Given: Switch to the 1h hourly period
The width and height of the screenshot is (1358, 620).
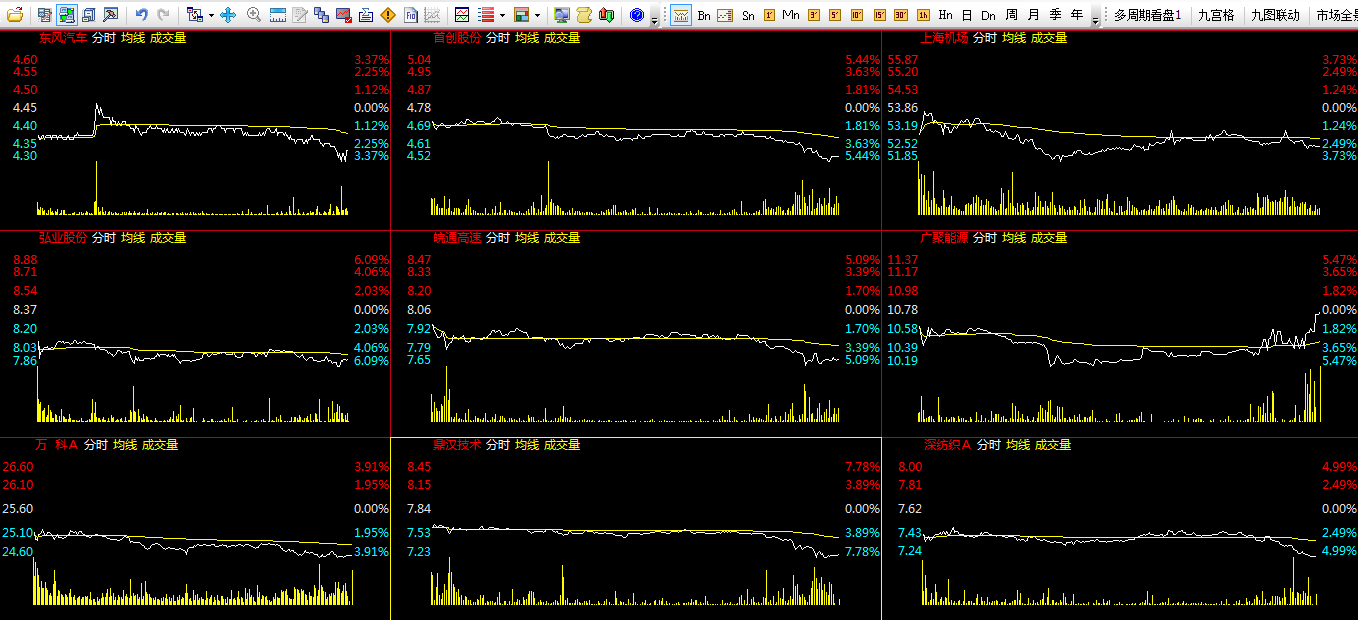Looking at the screenshot, I should pos(923,15).
